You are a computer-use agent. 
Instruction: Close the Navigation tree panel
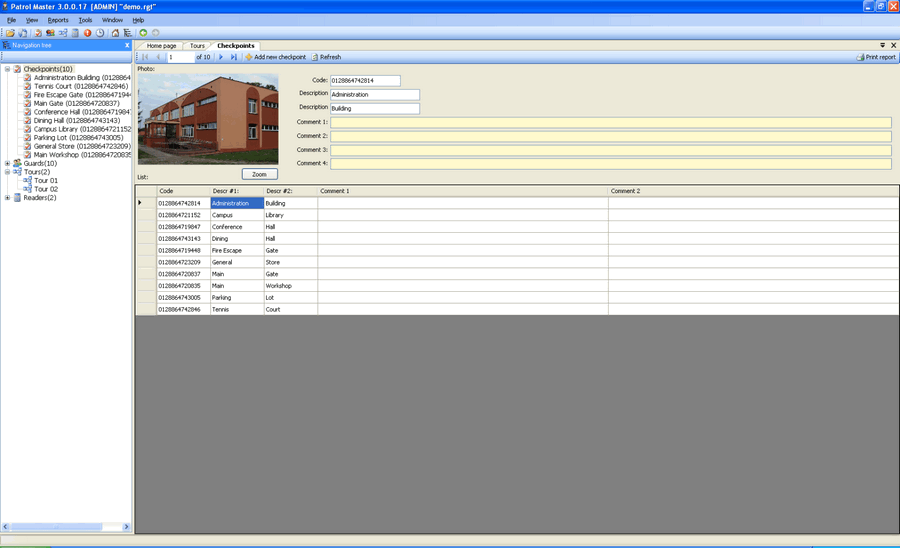pos(127,45)
